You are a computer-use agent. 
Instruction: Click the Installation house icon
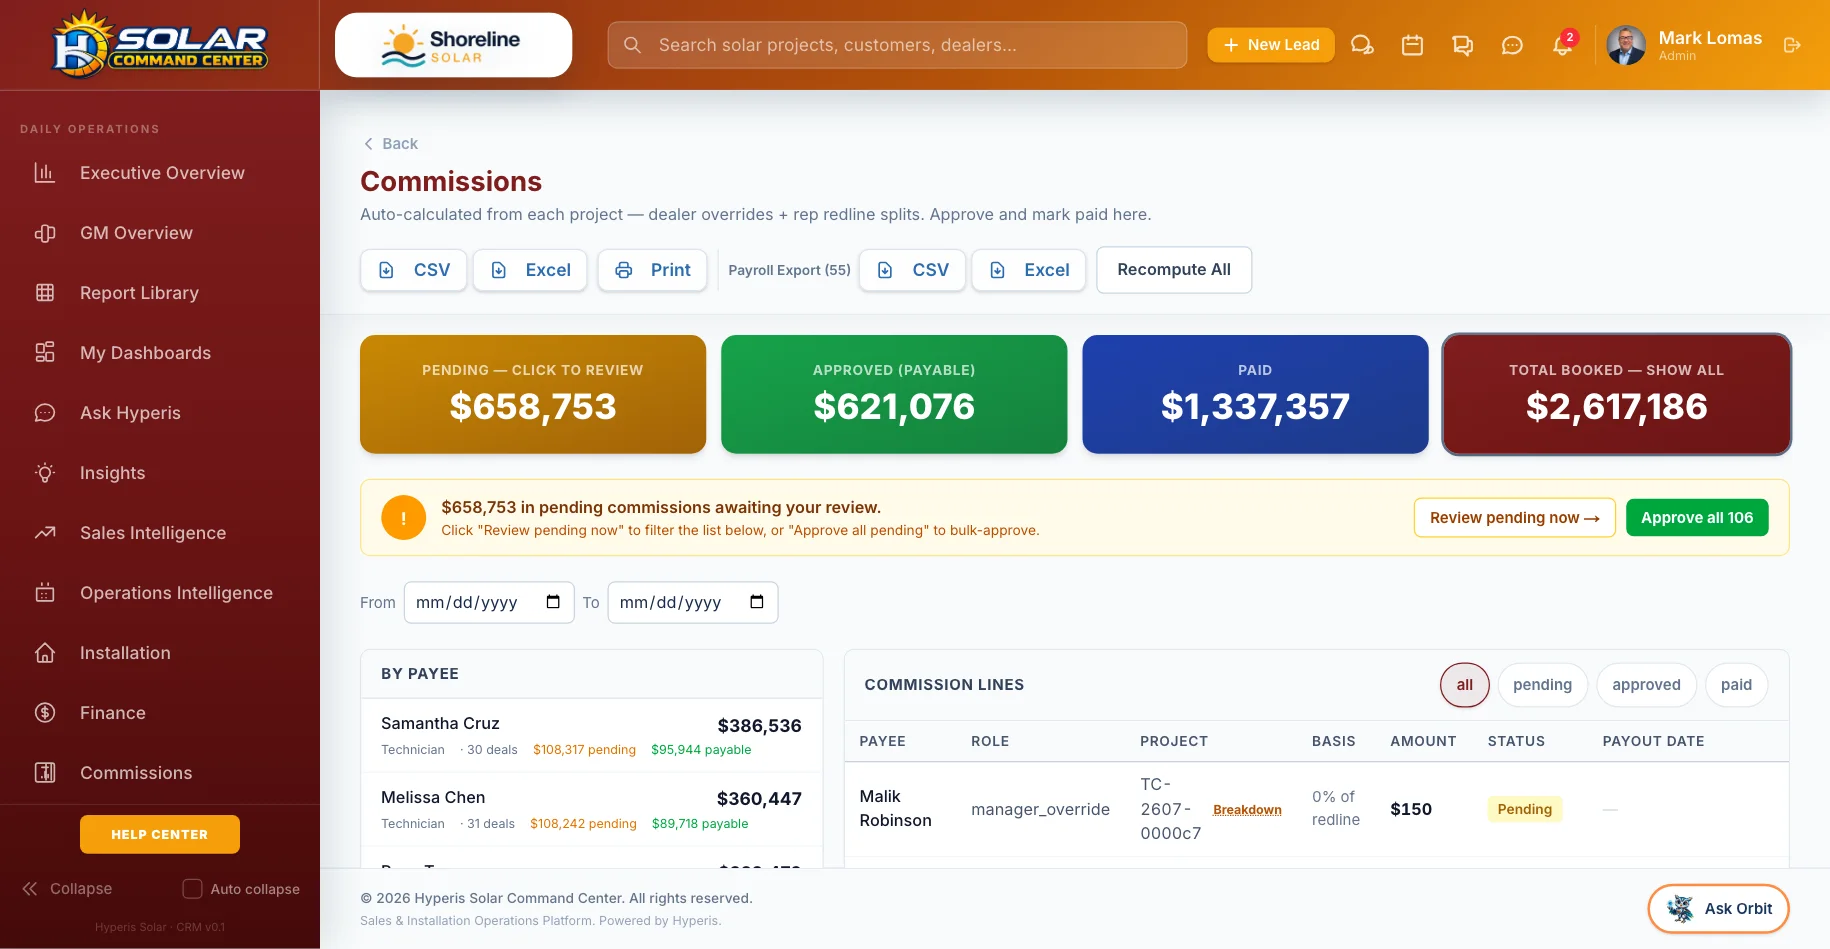(45, 653)
